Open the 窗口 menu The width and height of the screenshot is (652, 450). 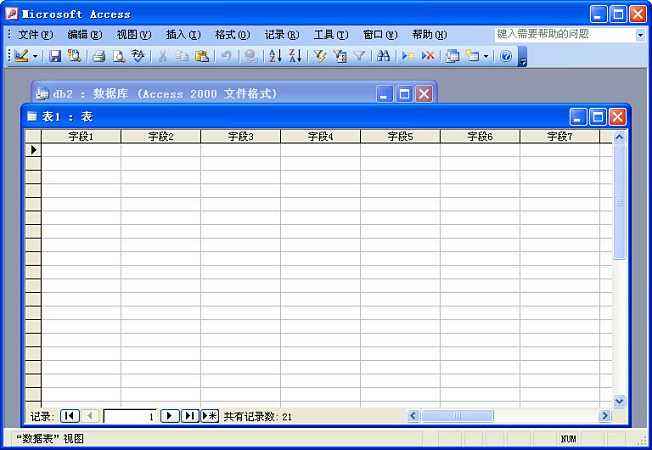coord(380,35)
